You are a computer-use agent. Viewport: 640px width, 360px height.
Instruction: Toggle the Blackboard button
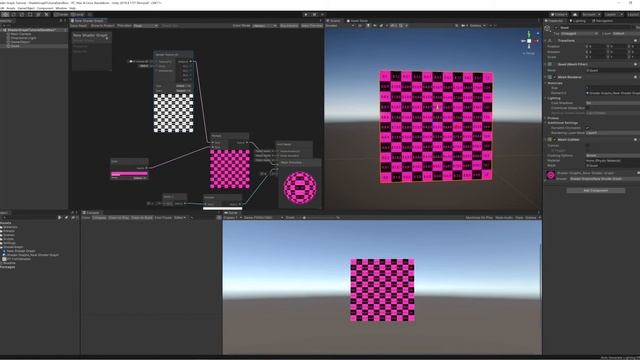[289, 26]
